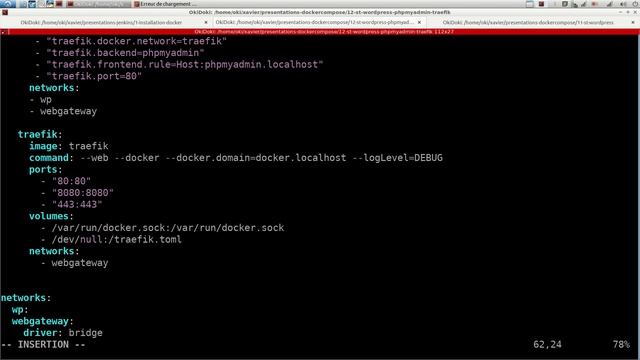Image resolution: width=640 pixels, height=360 pixels.
Task: Click the 'webgateway:' network definition key
Action: coord(42,321)
